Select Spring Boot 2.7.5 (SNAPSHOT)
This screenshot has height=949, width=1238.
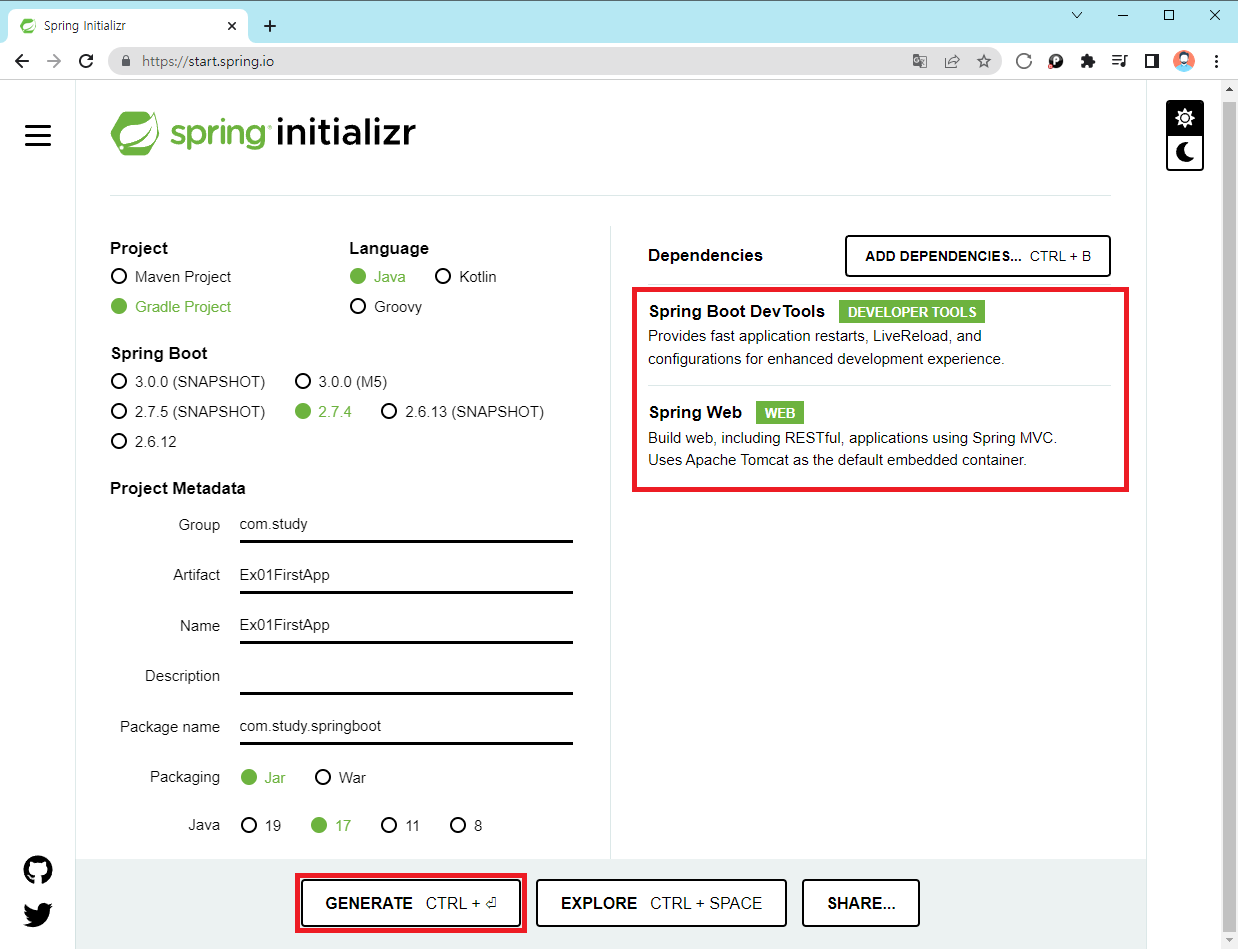pyautogui.click(x=188, y=412)
